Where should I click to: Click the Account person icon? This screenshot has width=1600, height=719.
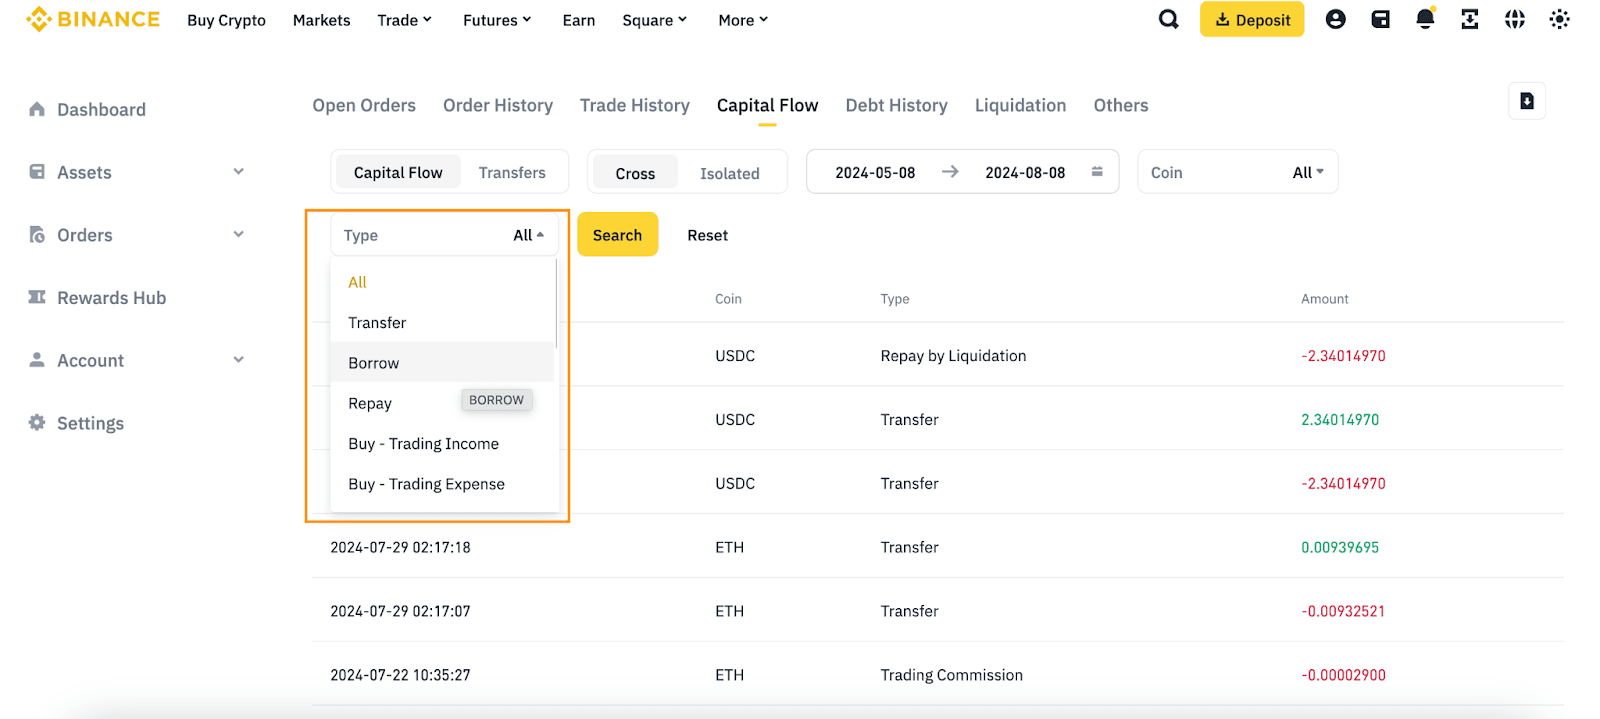37,360
